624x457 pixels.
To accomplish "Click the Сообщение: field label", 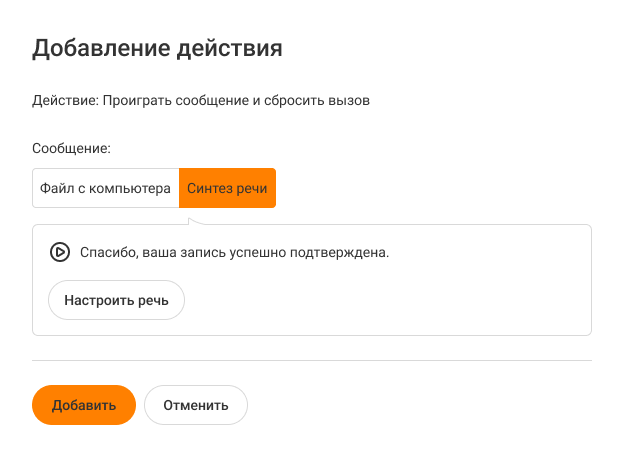I will [x=71, y=148].
